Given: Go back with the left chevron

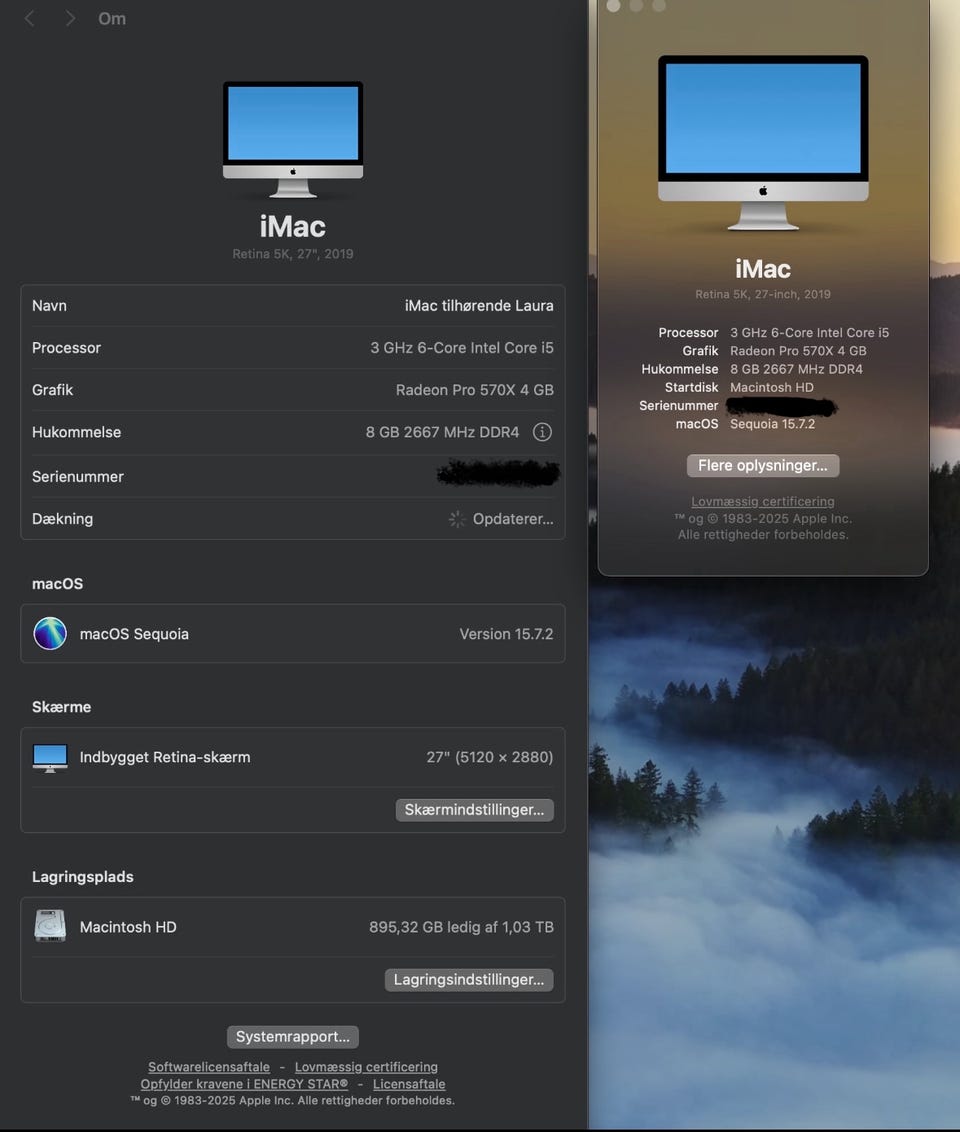Looking at the screenshot, I should [x=30, y=19].
